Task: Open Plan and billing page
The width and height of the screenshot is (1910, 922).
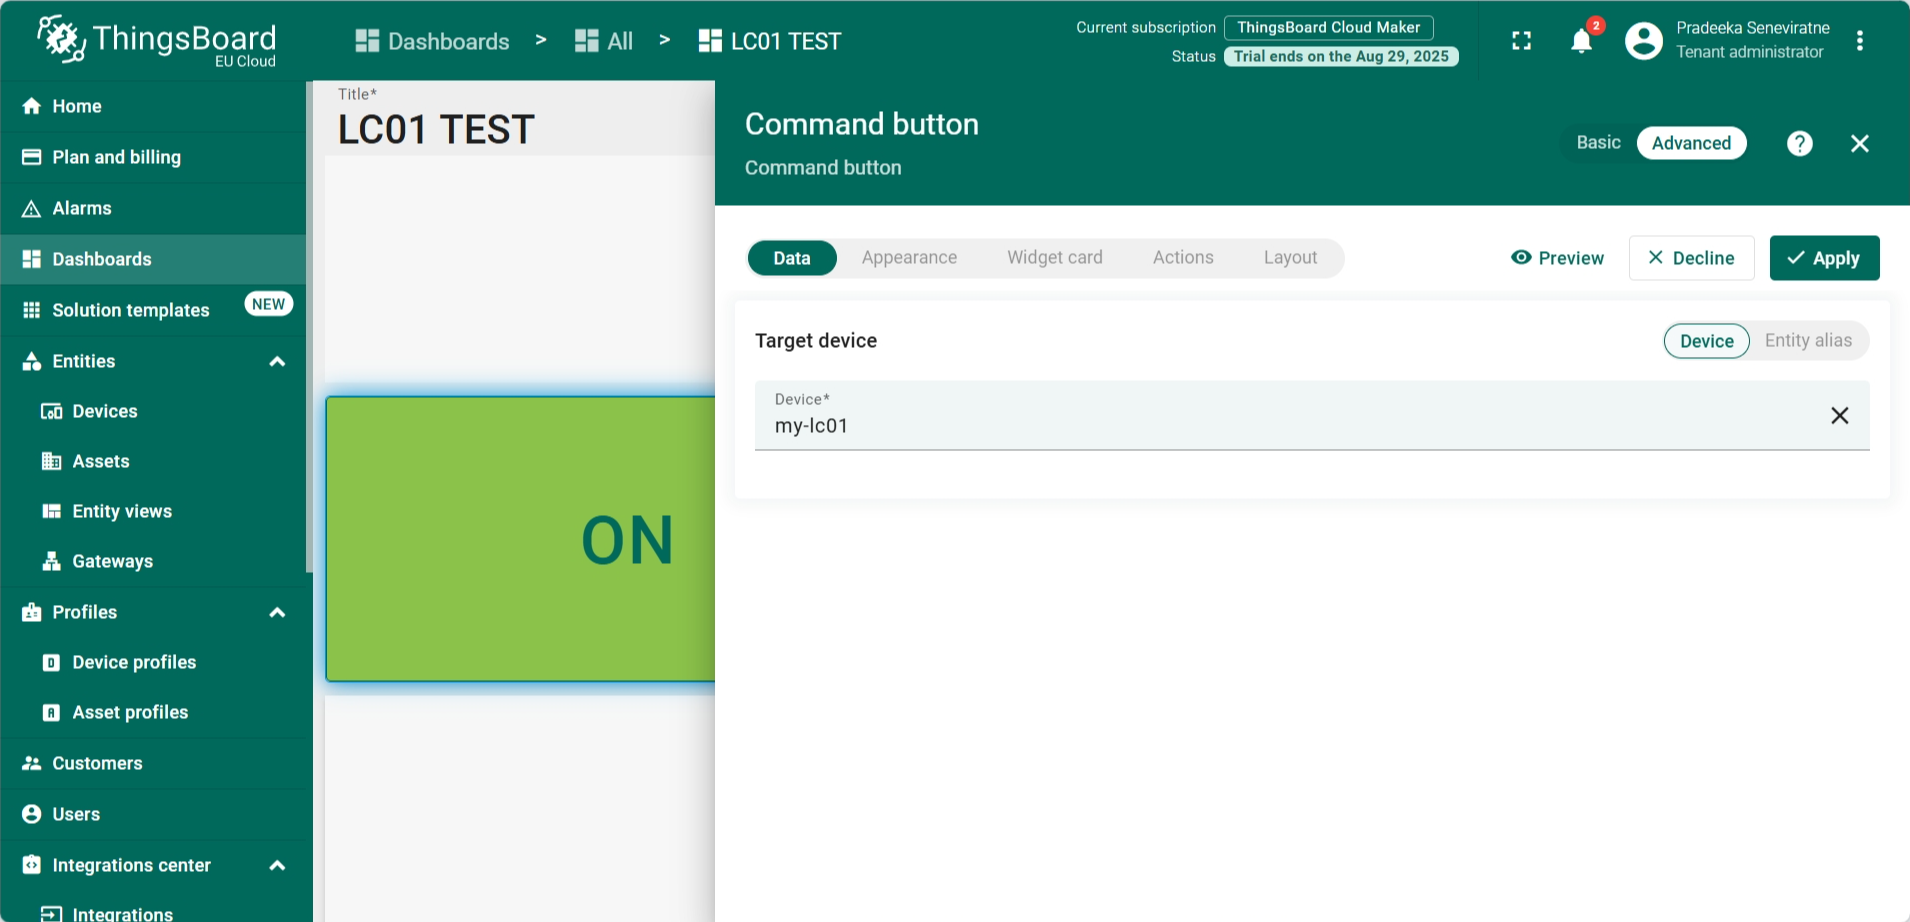Action: coord(154,157)
